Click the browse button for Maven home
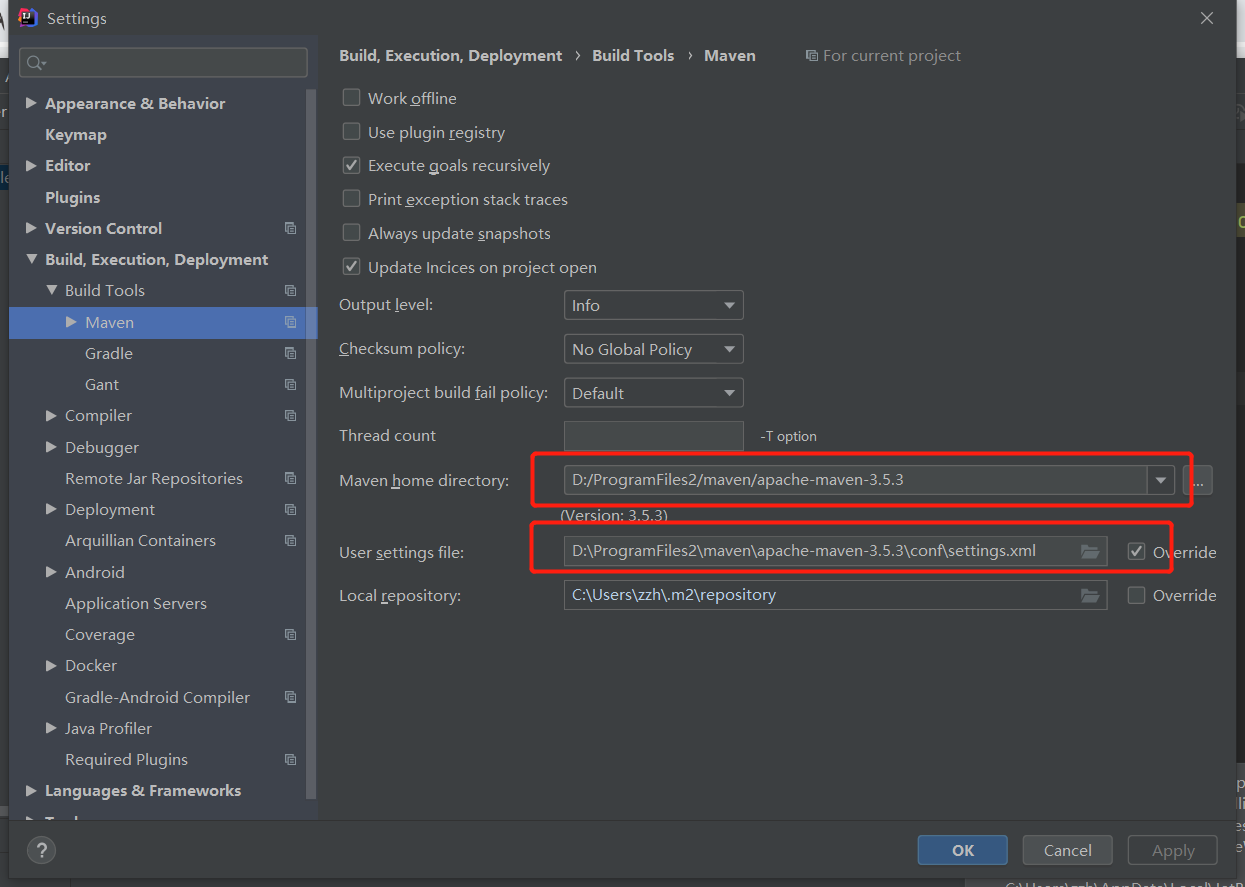1245x887 pixels. 1198,480
